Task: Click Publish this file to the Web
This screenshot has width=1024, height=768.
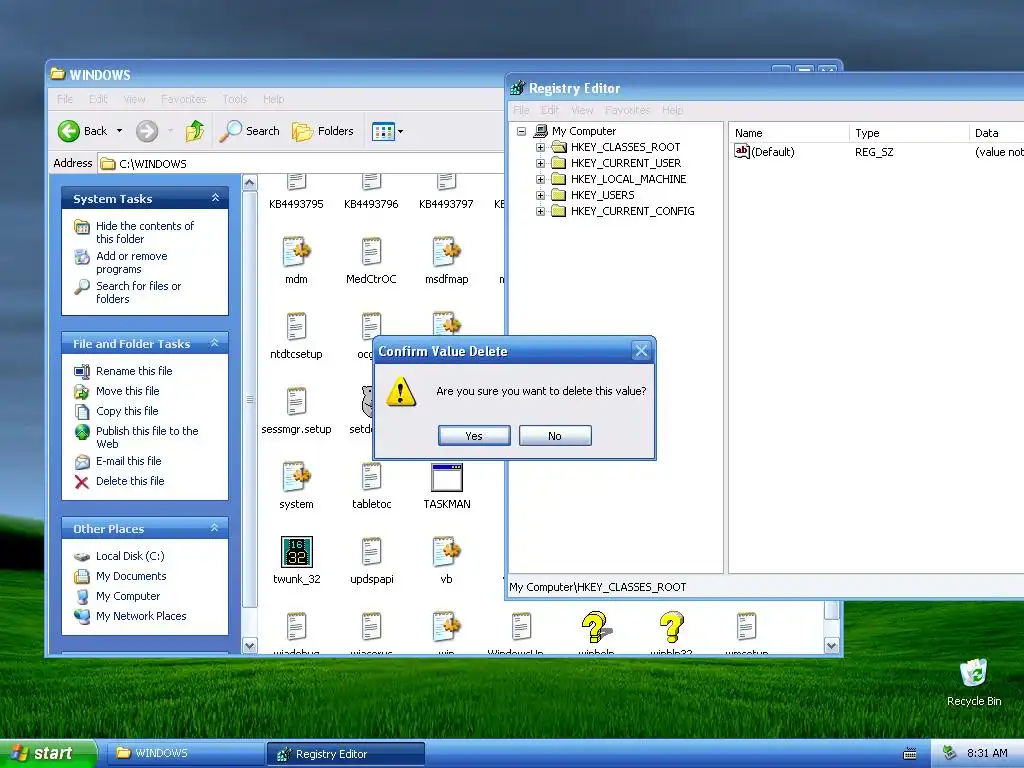Action: 147,438
